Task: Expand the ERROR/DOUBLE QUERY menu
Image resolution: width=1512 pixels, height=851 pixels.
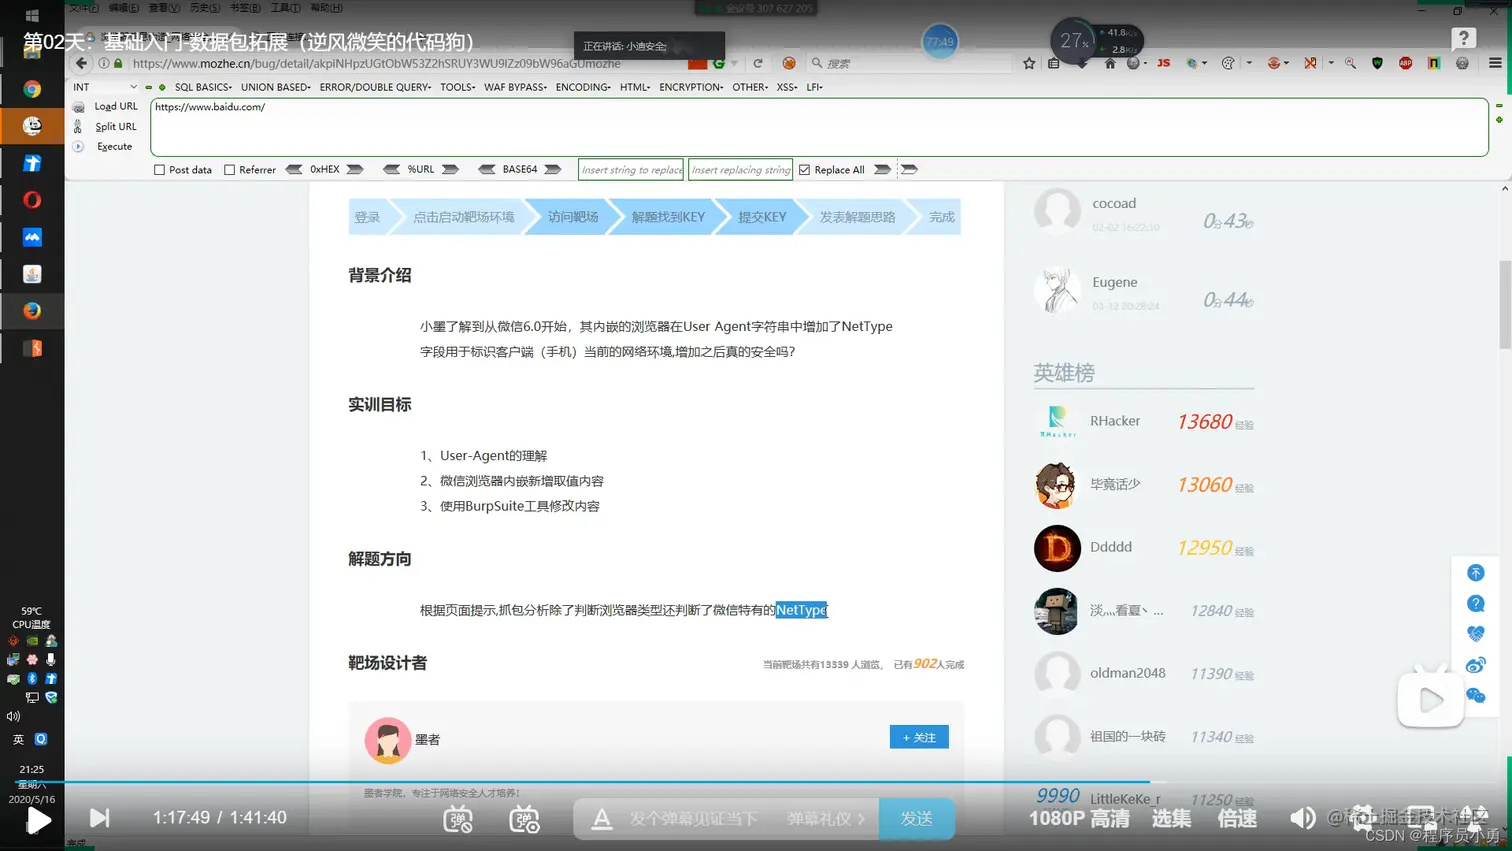Action: pyautogui.click(x=375, y=87)
